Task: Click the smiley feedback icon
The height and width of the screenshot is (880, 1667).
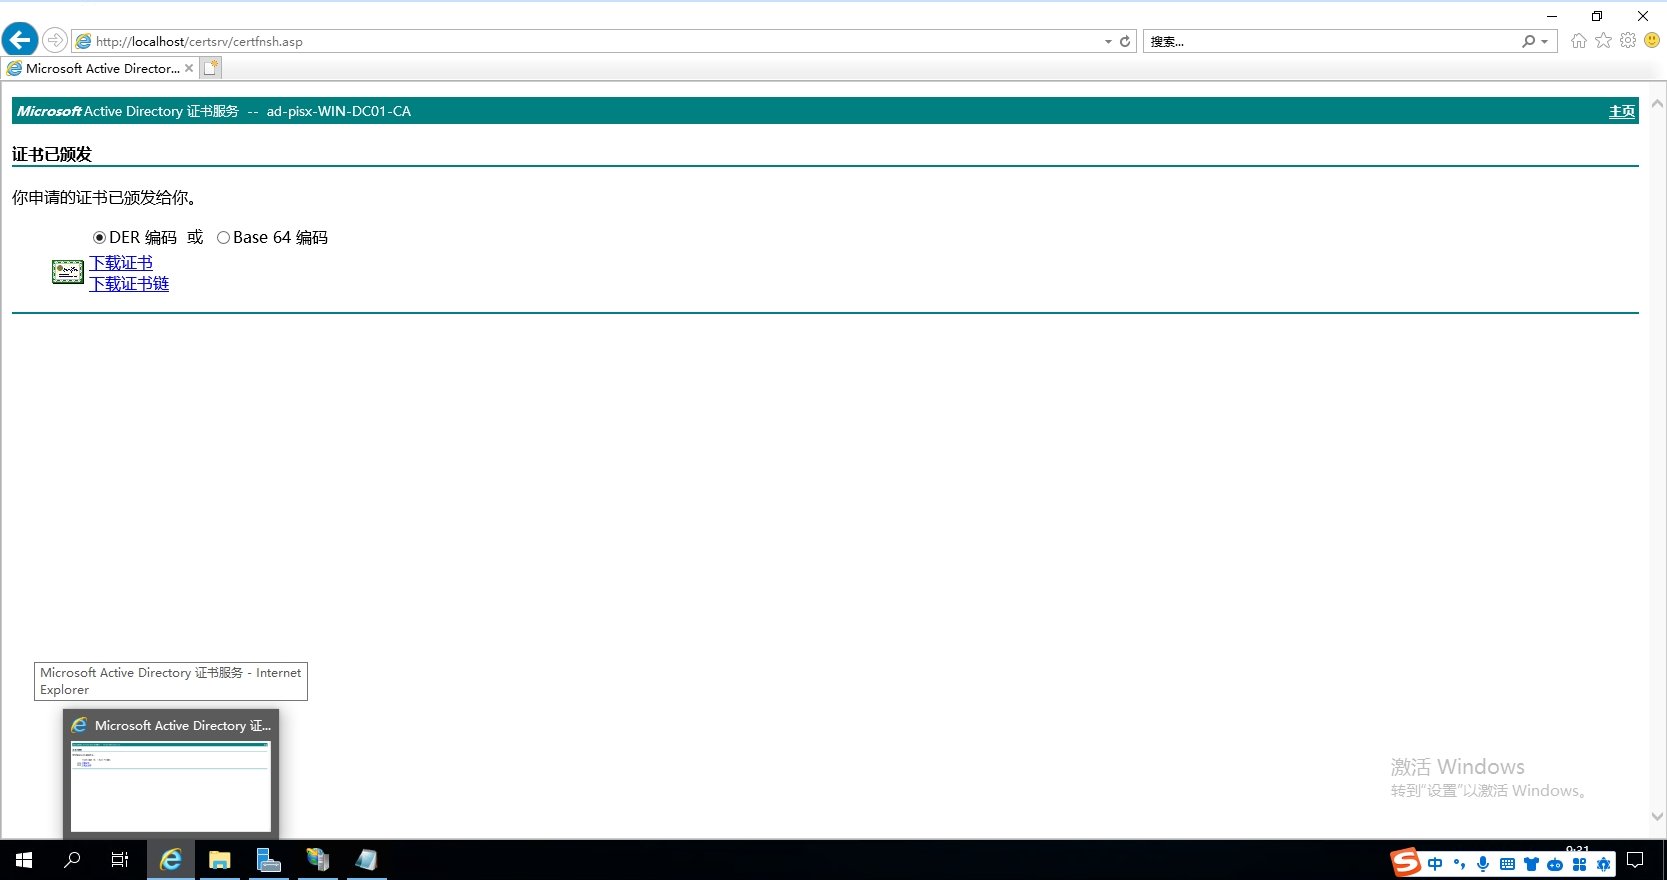Action: [x=1652, y=40]
